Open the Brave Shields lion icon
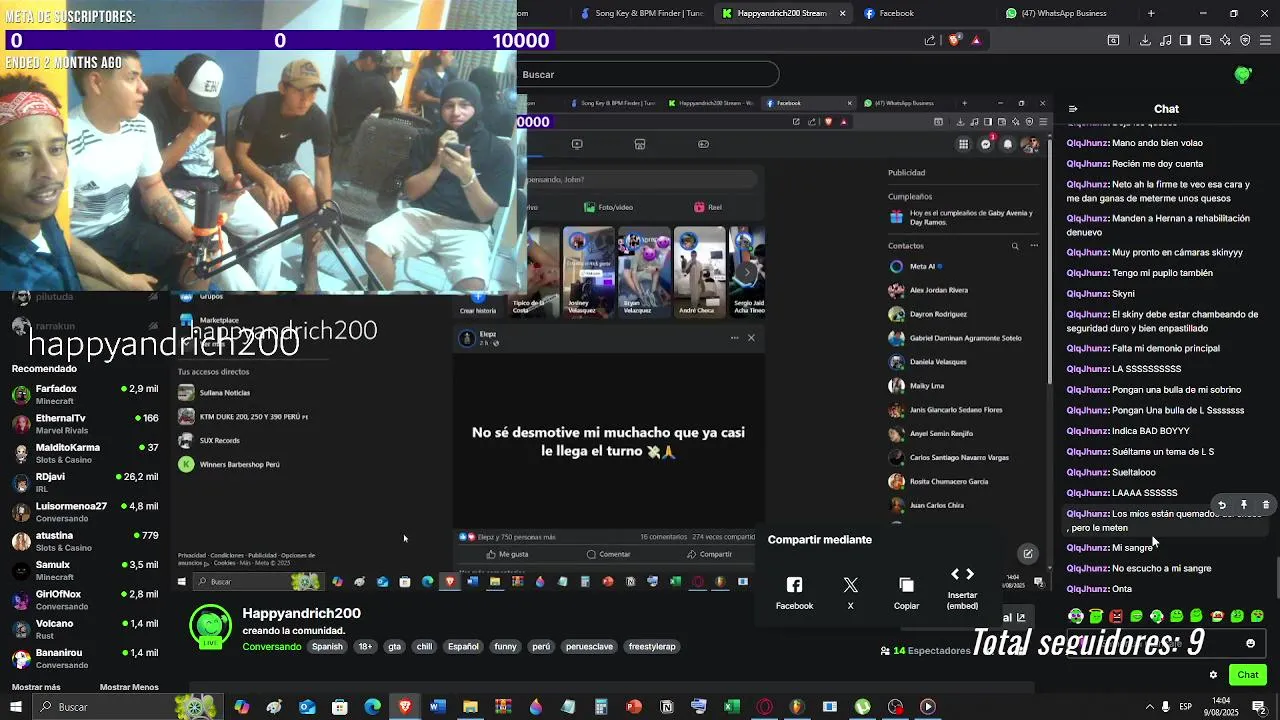Screen dimensions: 1280x720 point(954,40)
